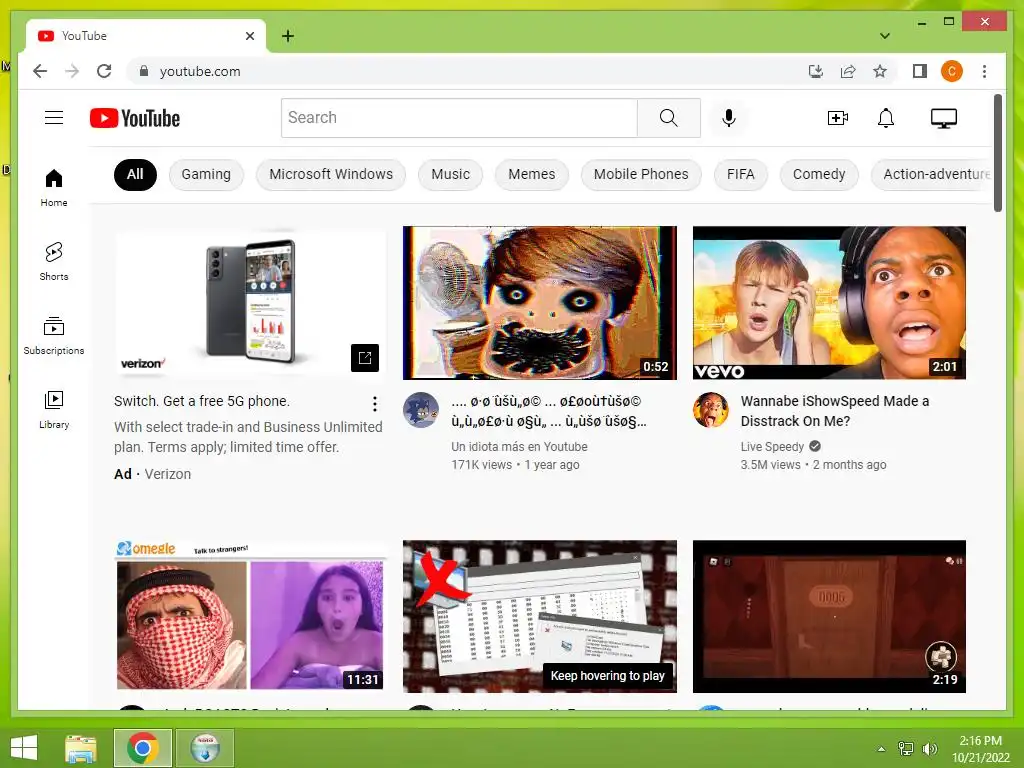
Task: Click the search magnifier button
Action: [x=669, y=118]
